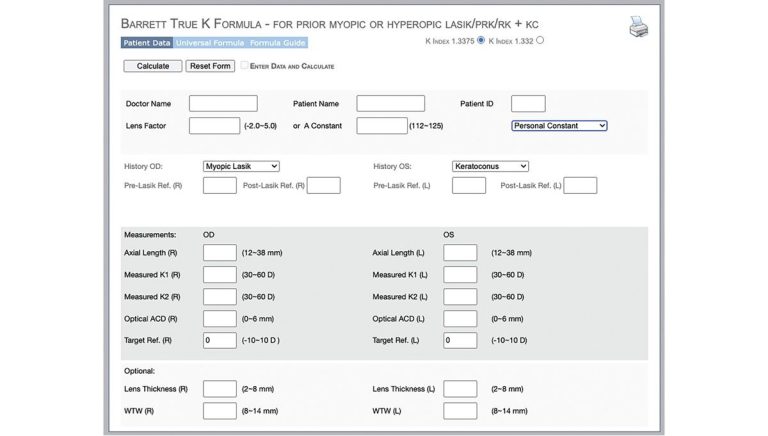Enable Enter Data and Calculate checkbox
The image size is (768, 436).
(244, 65)
